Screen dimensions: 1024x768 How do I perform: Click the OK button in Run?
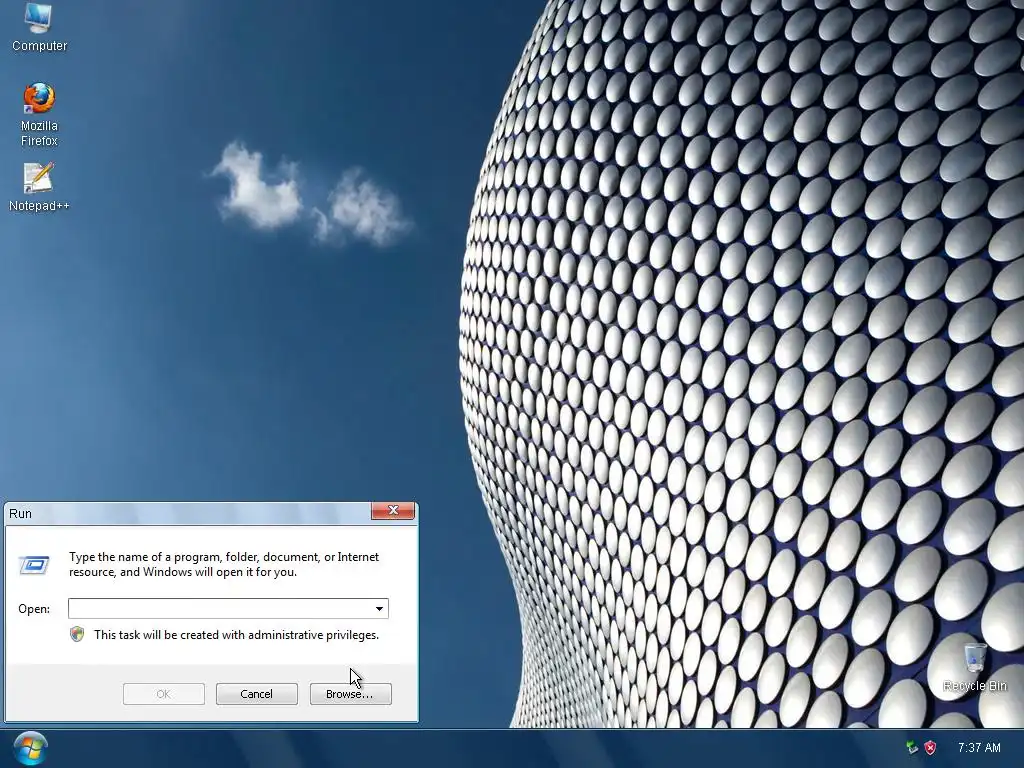point(163,694)
